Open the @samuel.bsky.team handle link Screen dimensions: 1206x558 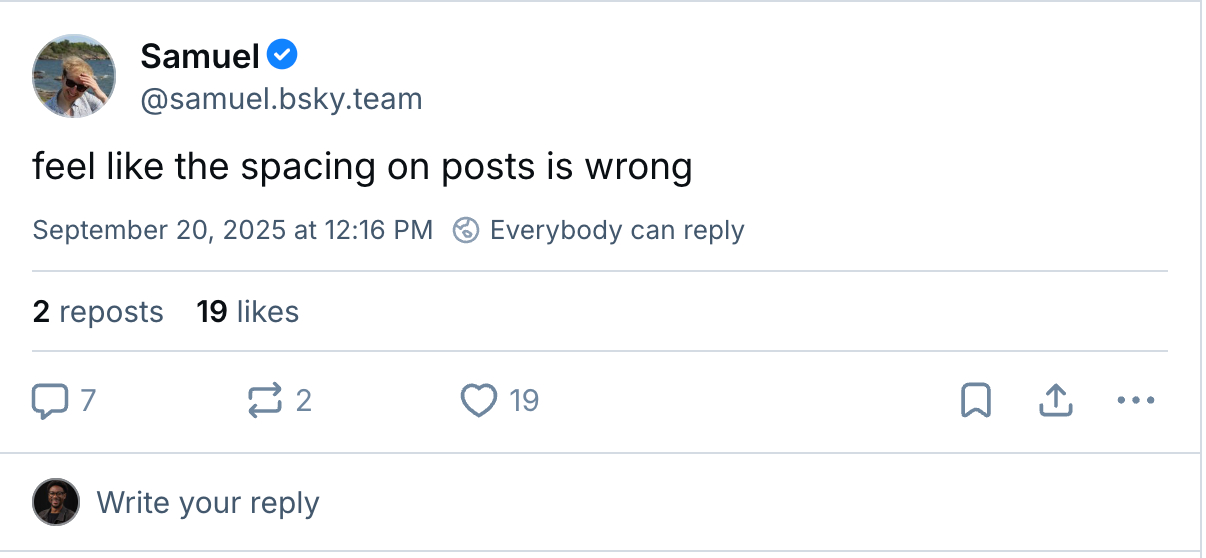(281, 99)
